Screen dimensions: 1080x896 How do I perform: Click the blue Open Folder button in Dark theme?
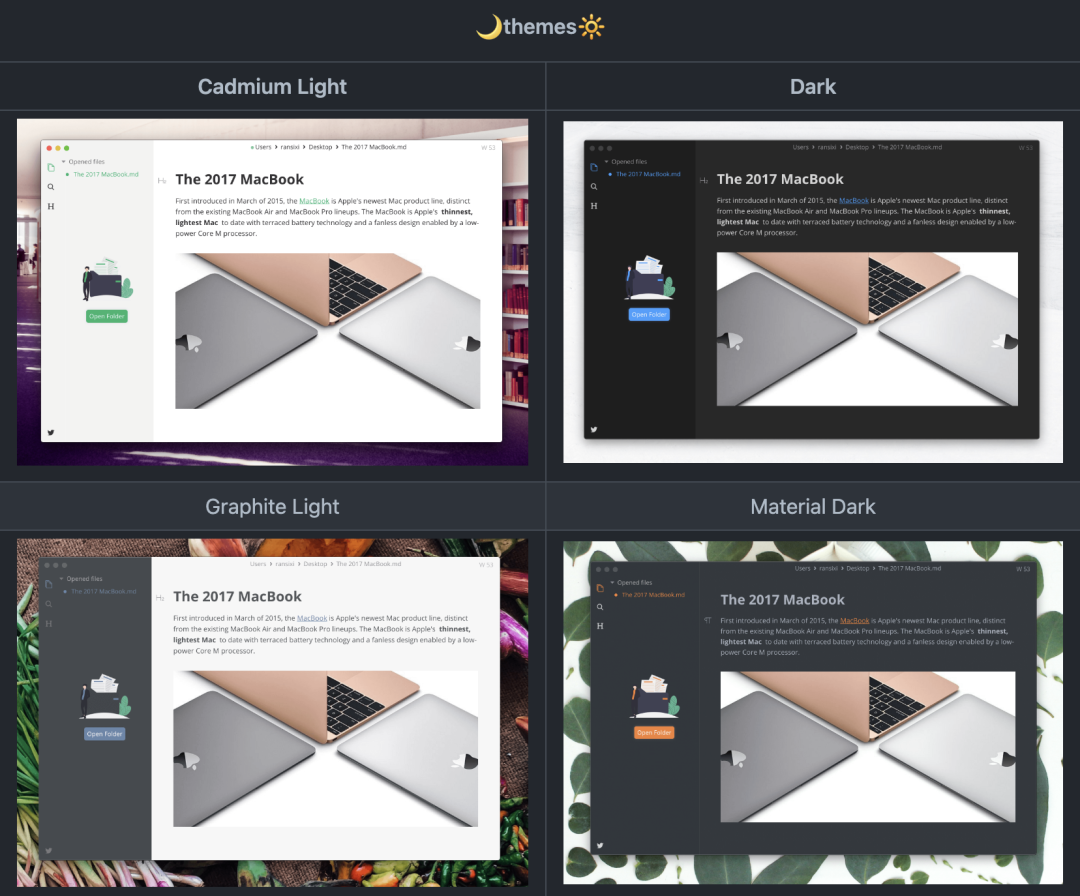650,315
